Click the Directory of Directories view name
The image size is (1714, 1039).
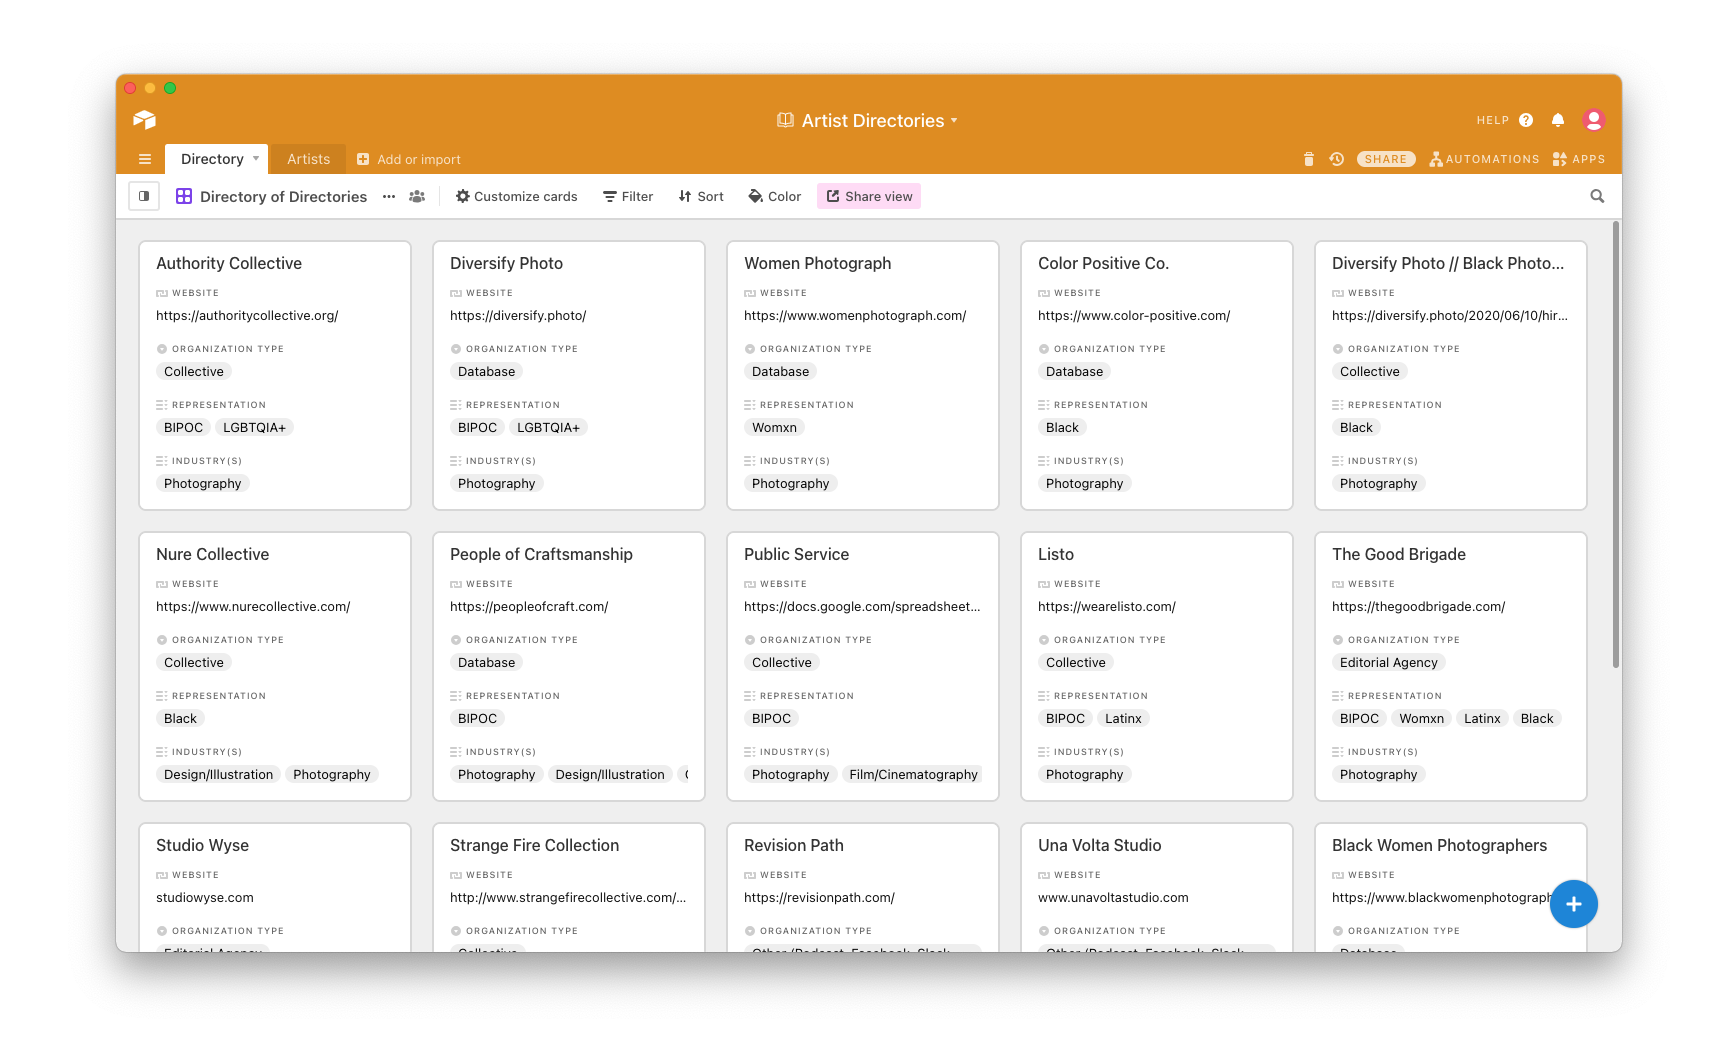[283, 197]
